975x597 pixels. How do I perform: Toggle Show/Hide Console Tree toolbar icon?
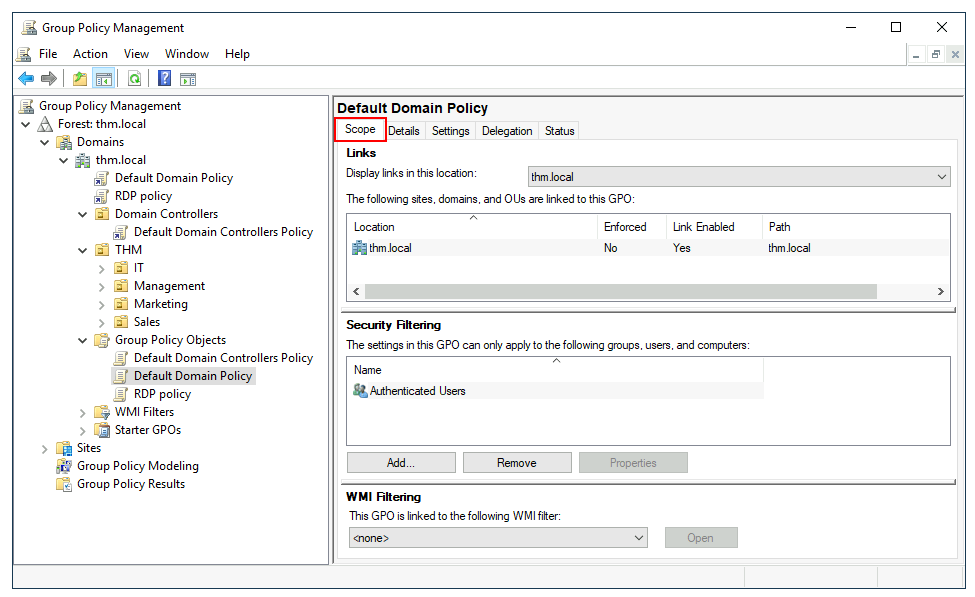pos(104,79)
